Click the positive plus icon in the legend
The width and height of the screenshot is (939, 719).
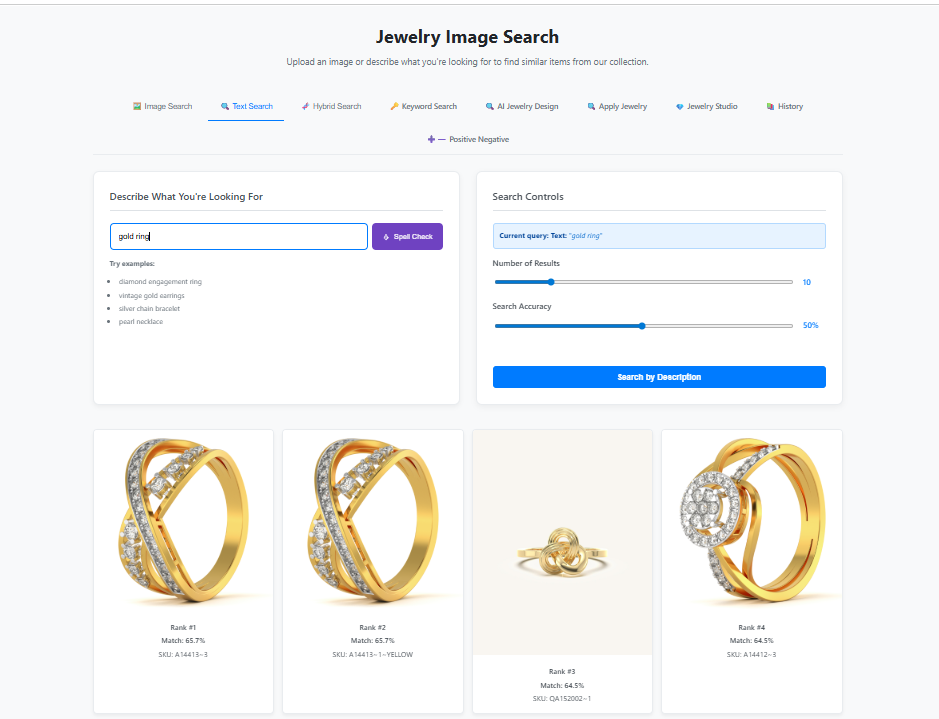pos(430,139)
